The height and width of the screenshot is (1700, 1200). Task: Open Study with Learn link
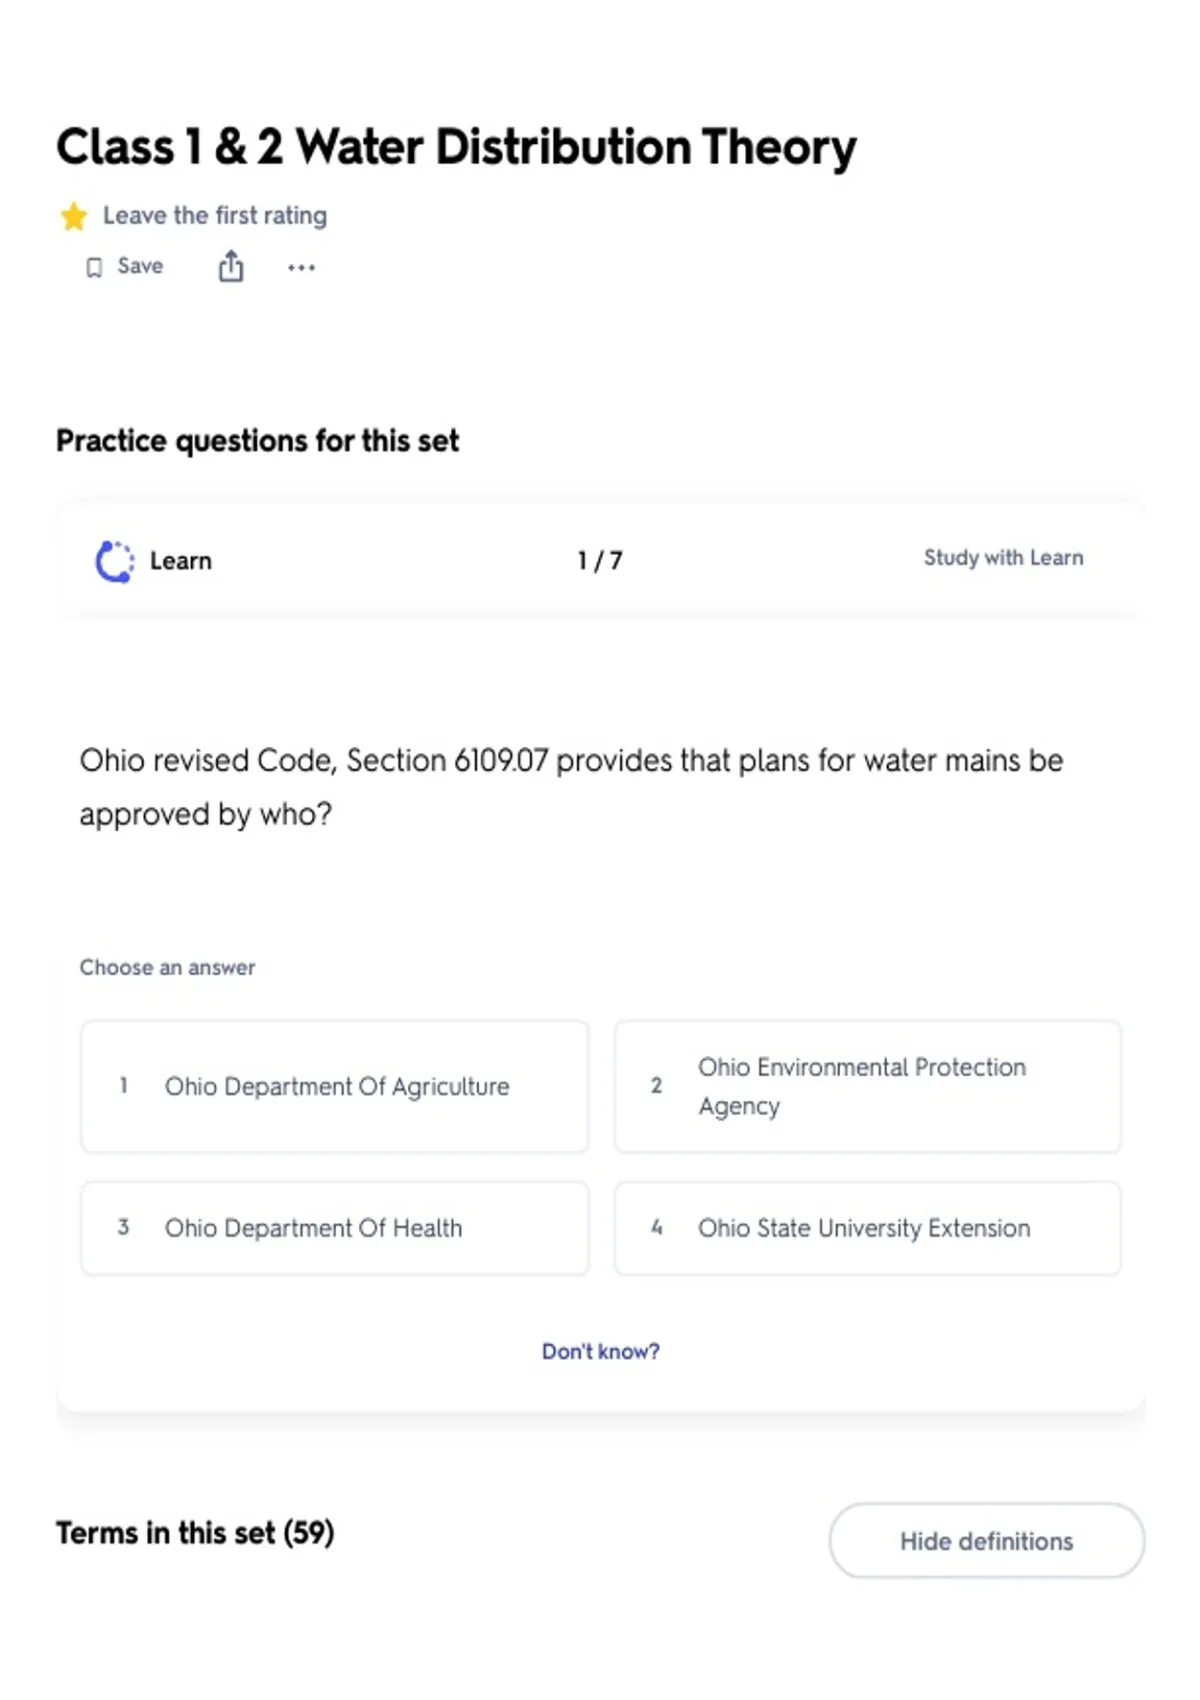[1003, 558]
